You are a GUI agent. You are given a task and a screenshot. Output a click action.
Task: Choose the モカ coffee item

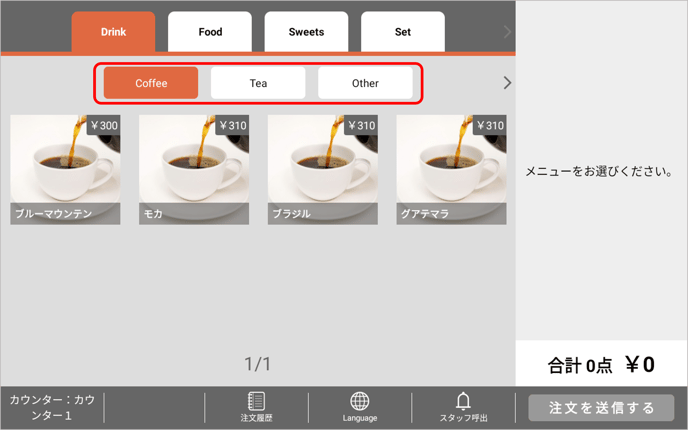pos(193,169)
